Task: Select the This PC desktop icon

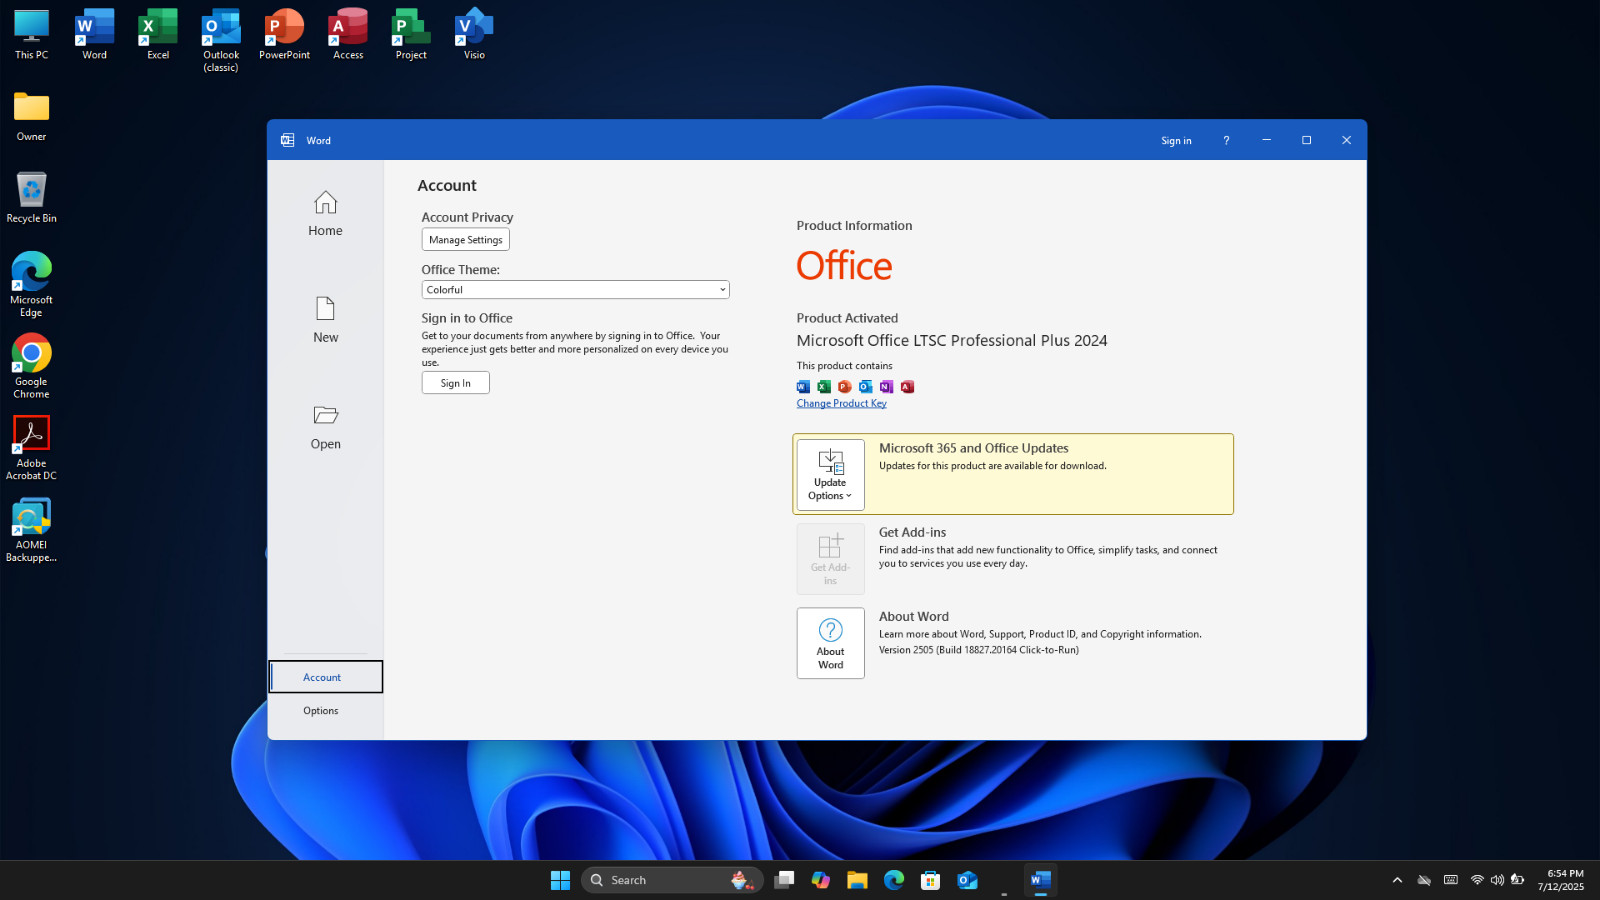Action: click(x=32, y=35)
